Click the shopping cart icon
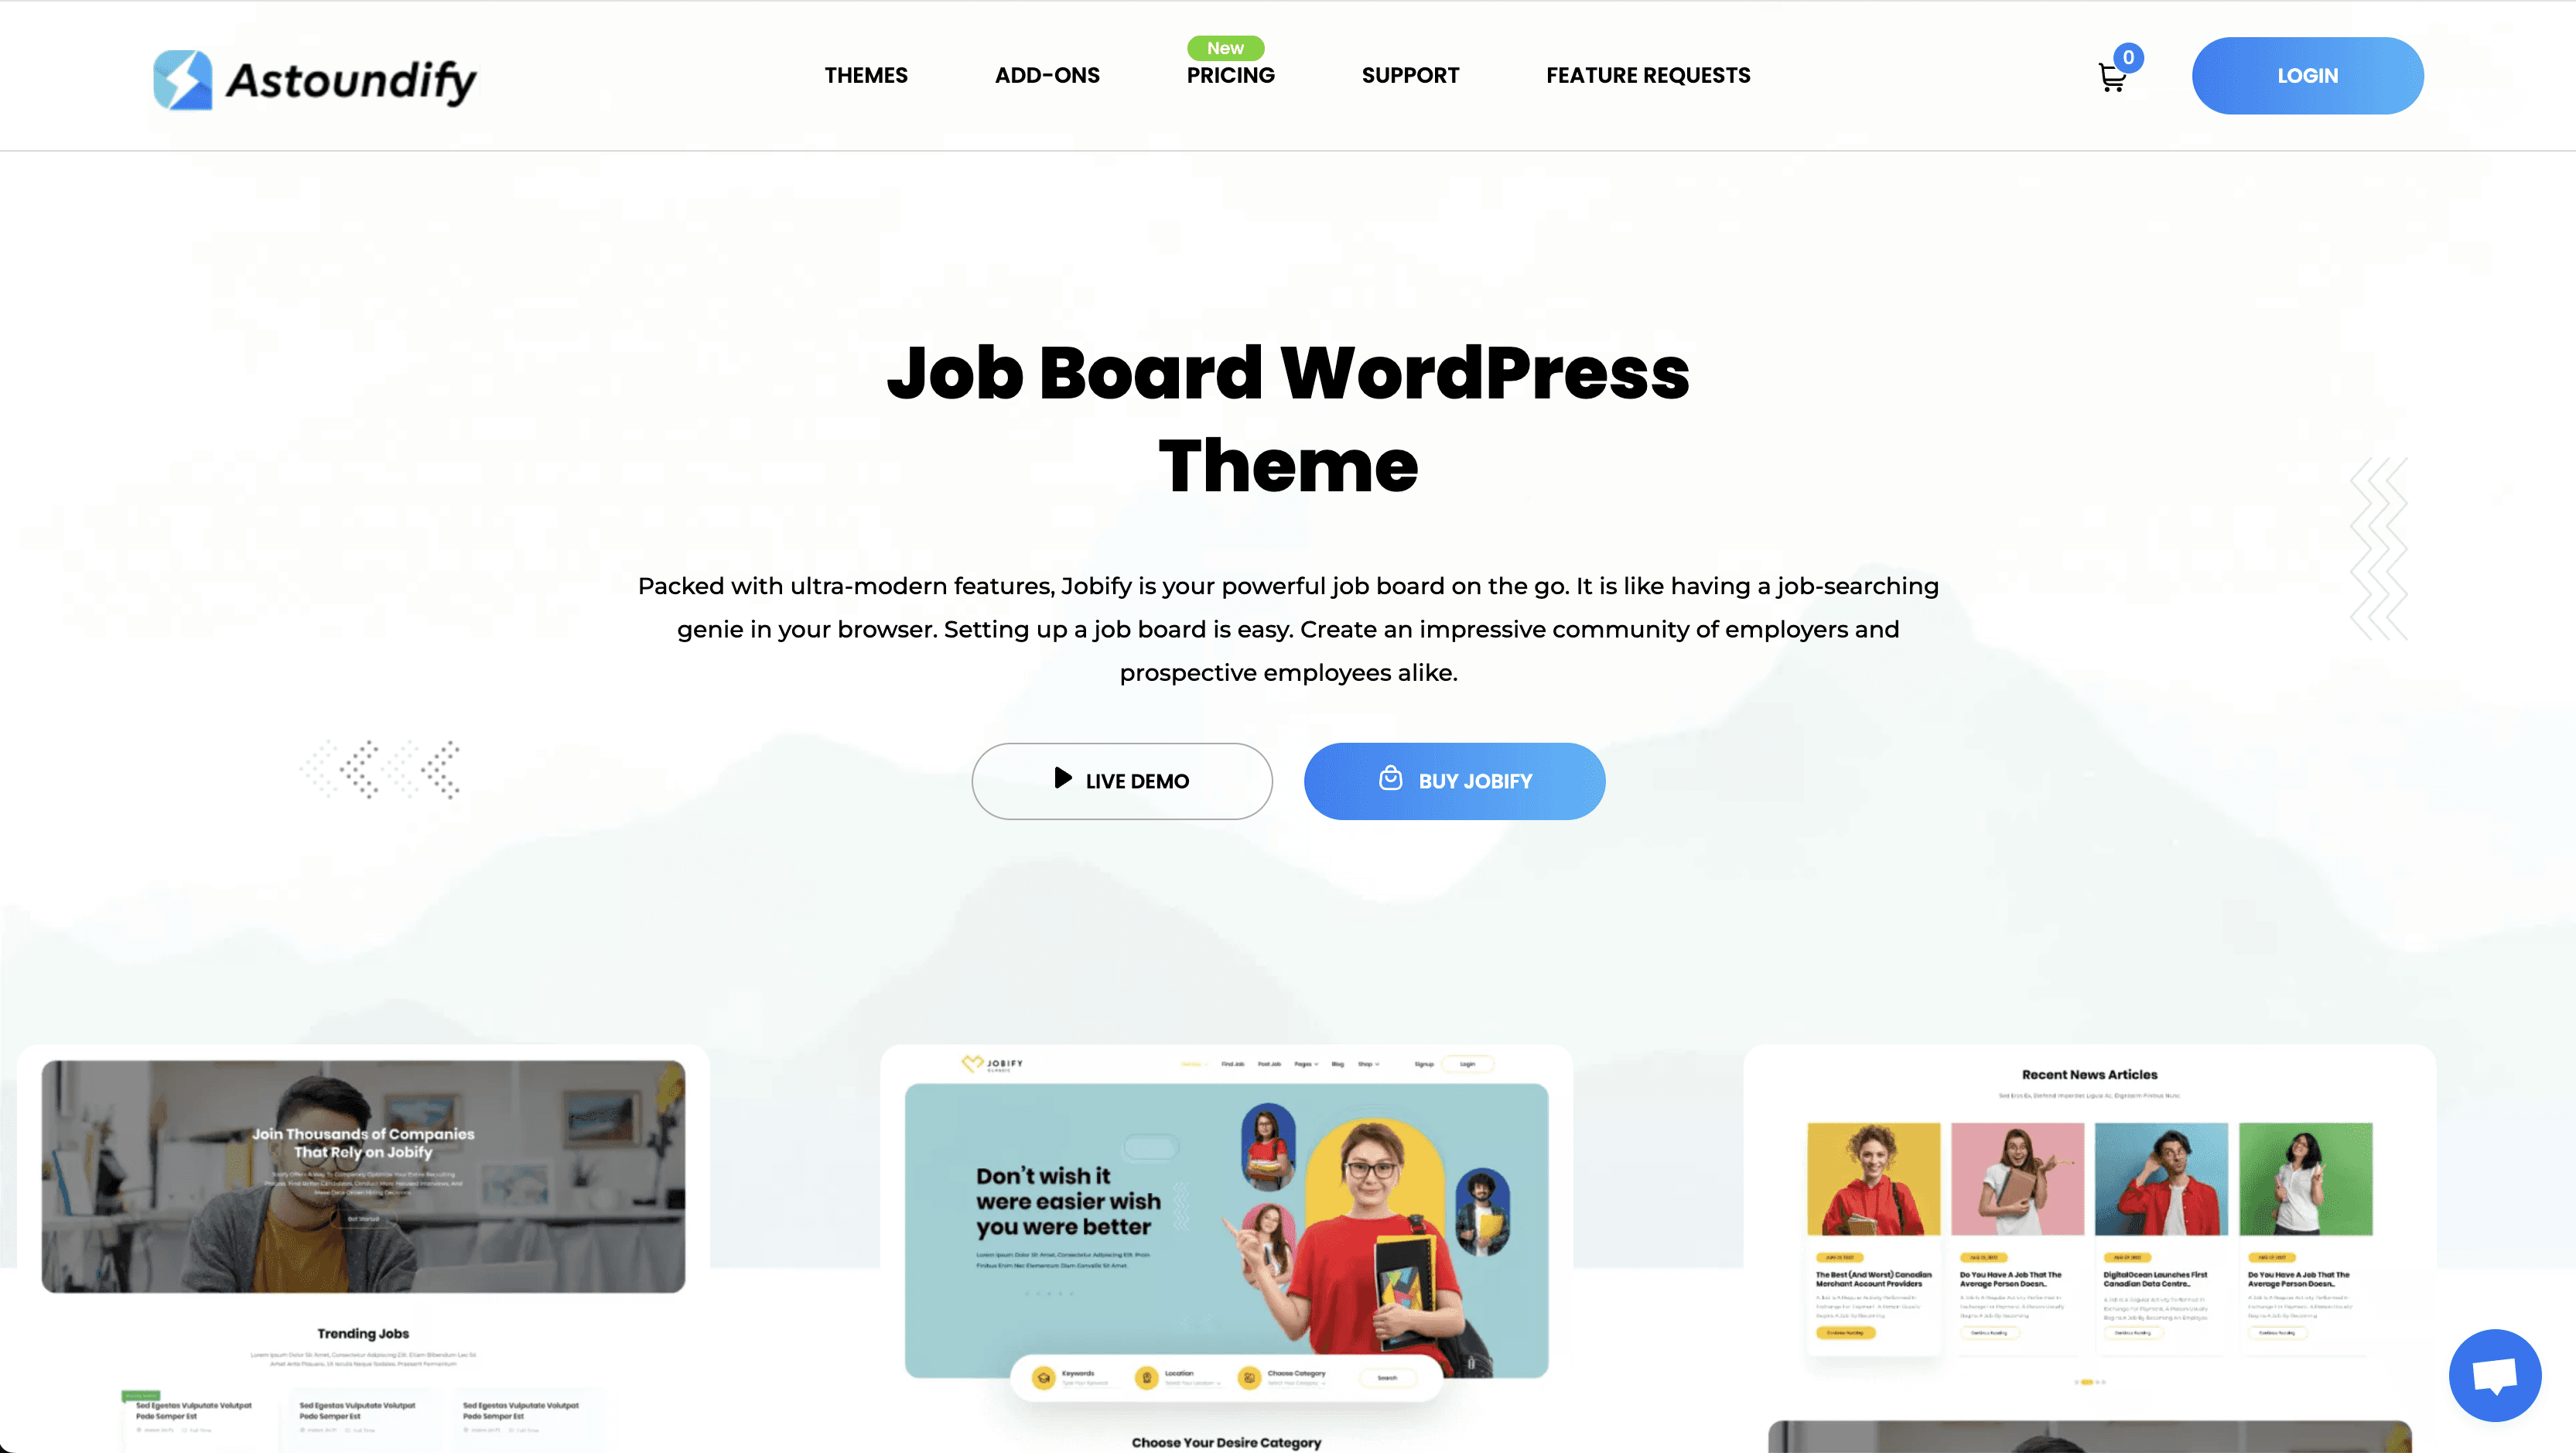 tap(2110, 76)
